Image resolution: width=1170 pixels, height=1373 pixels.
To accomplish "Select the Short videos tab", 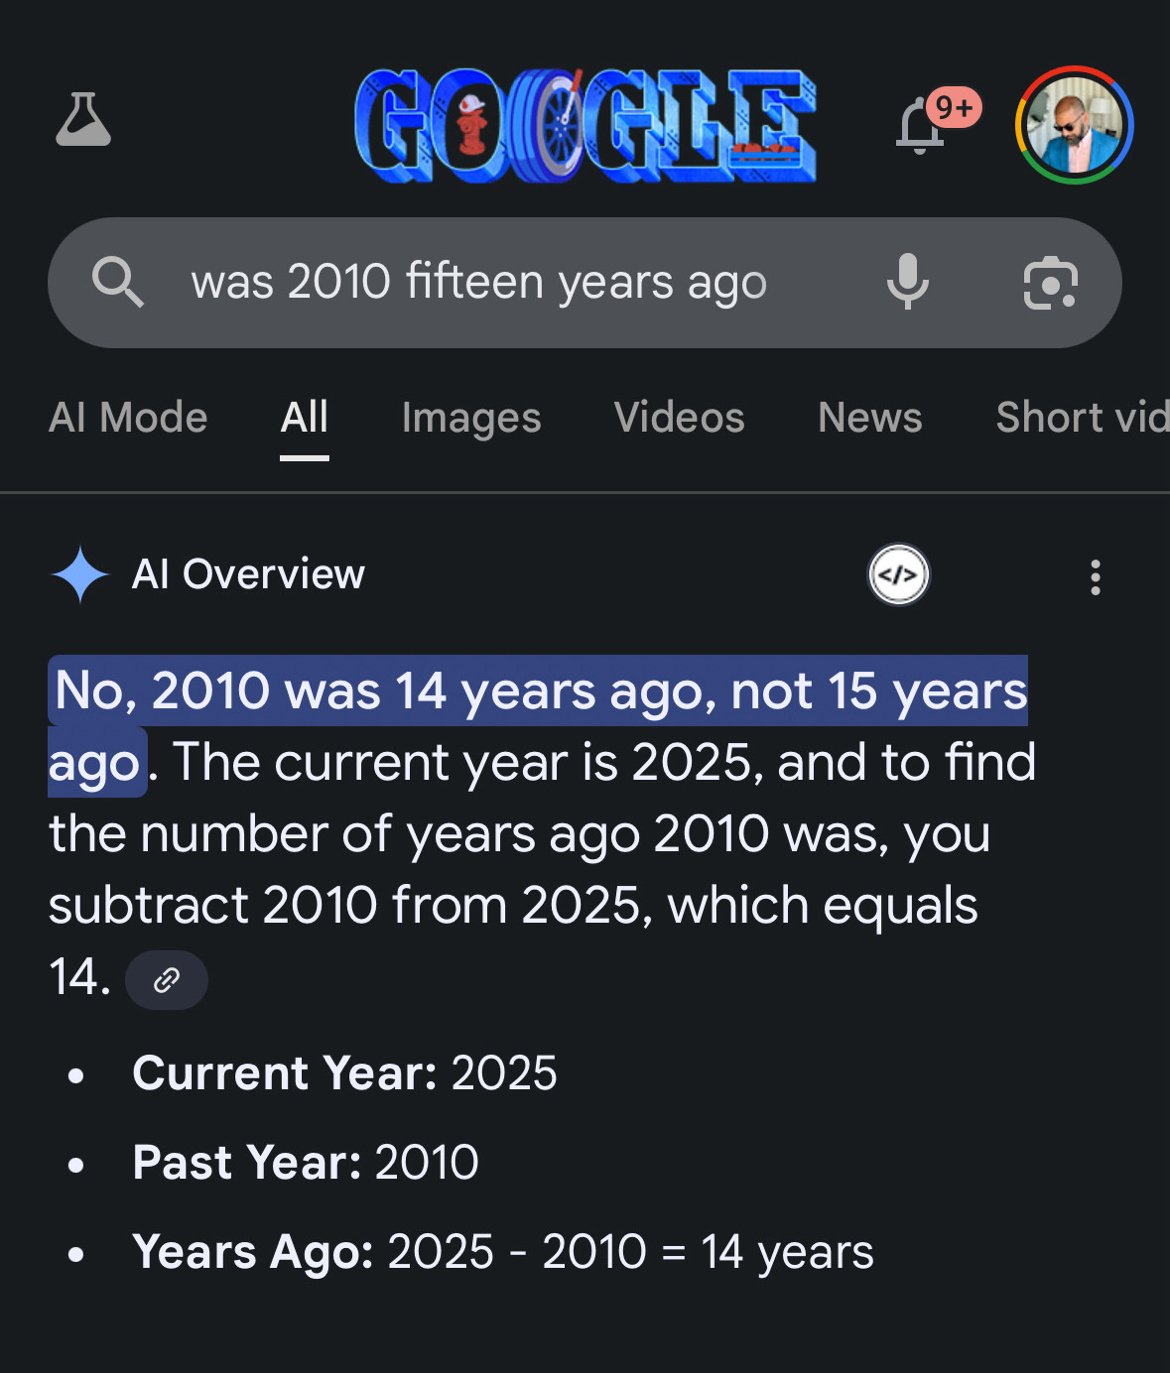I will click(1082, 418).
